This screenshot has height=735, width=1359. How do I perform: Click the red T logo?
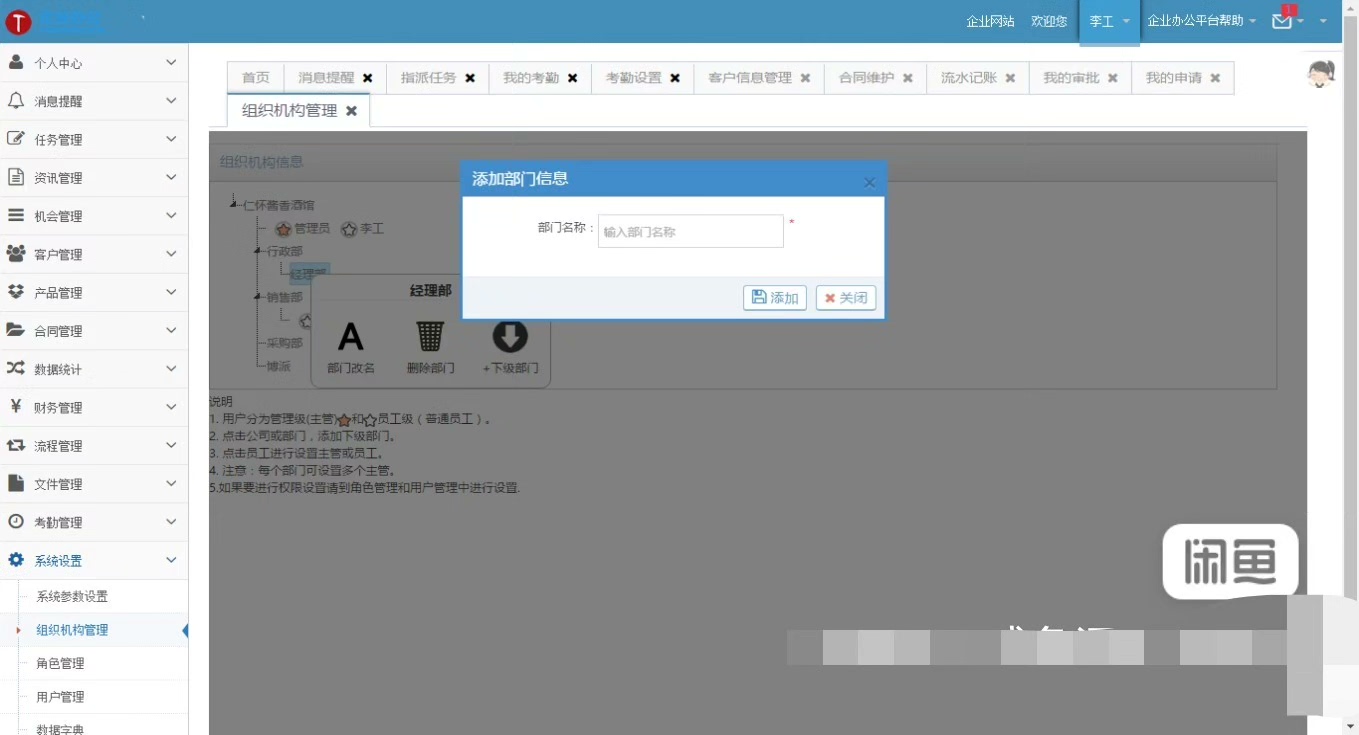(x=18, y=22)
